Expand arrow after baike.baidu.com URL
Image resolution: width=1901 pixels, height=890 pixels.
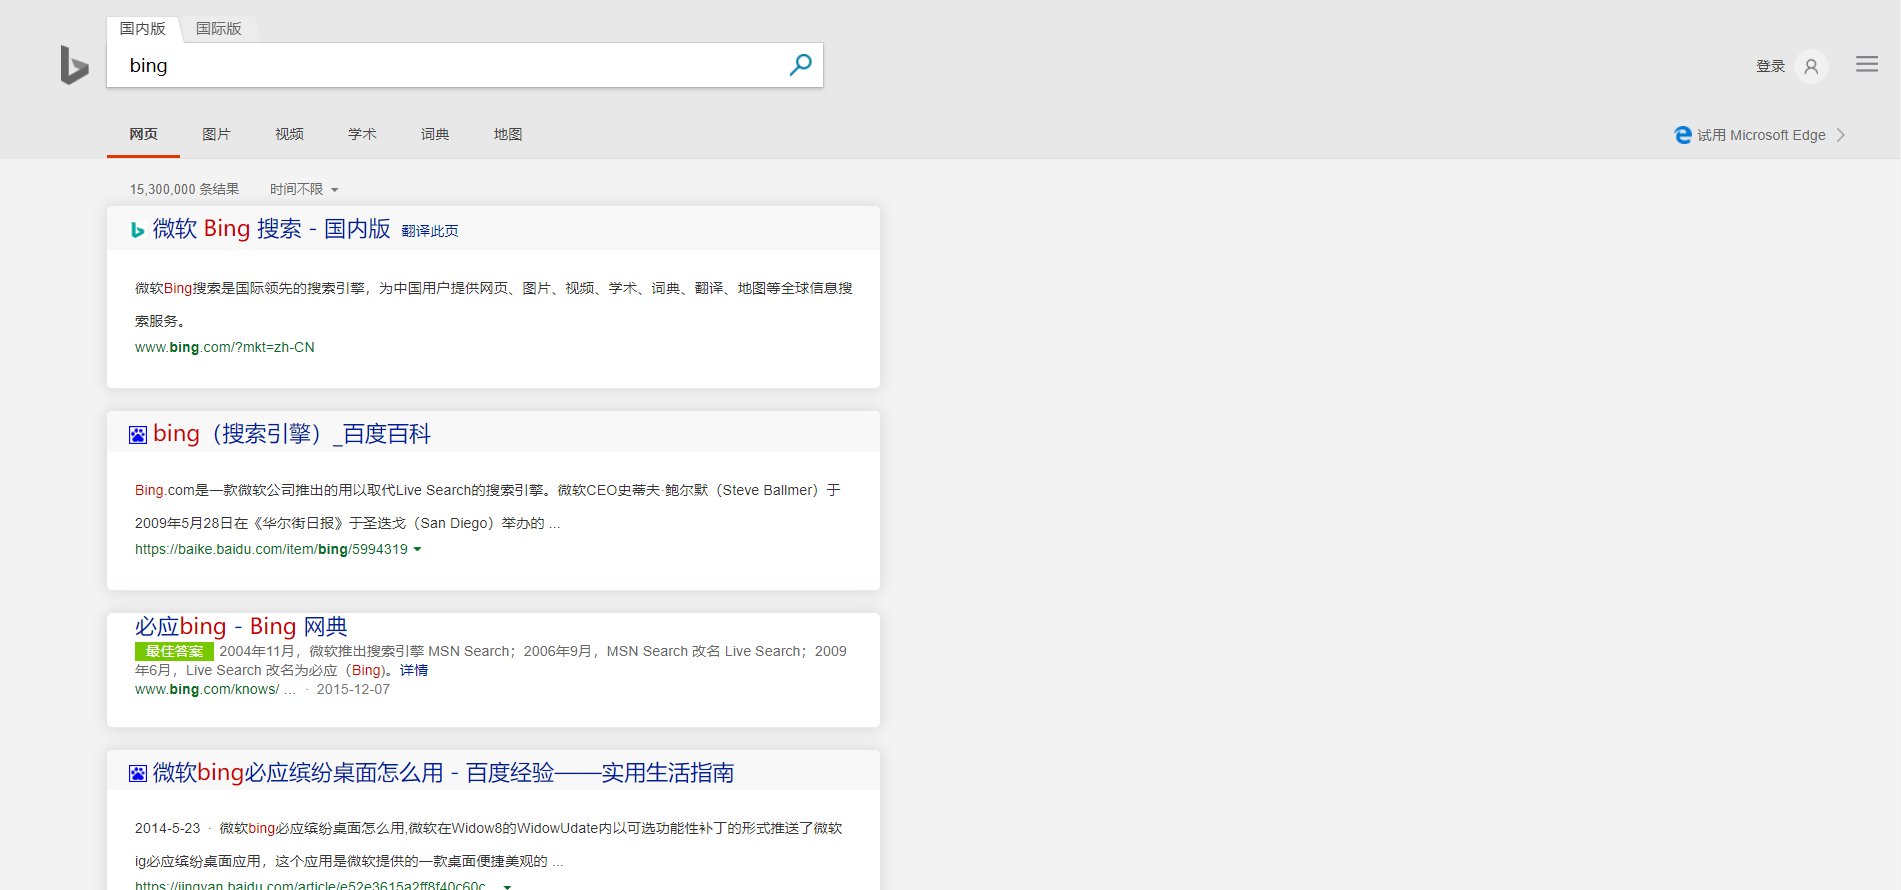[x=417, y=549]
